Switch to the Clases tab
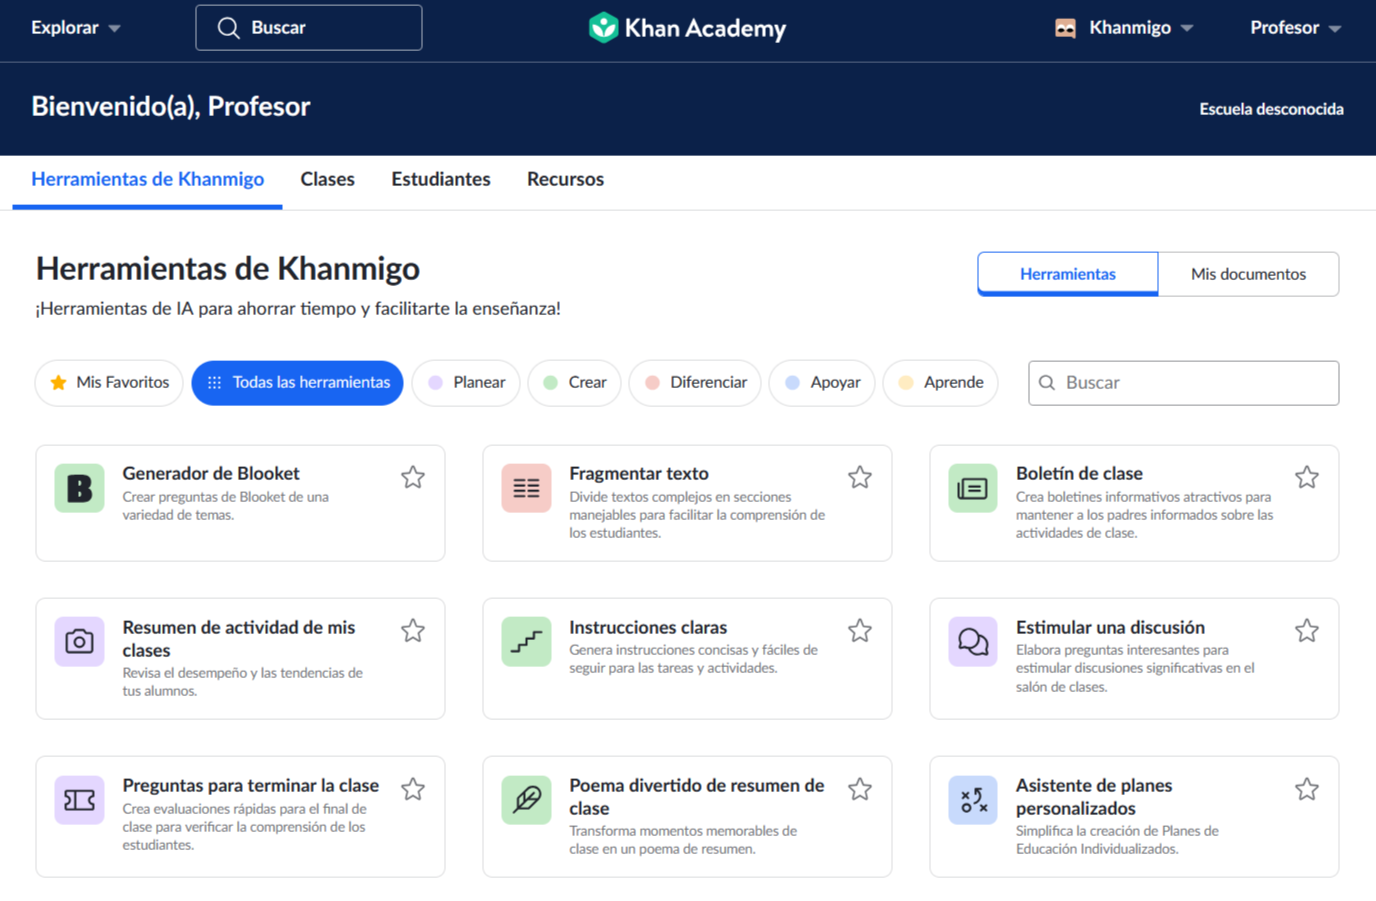 point(328,179)
